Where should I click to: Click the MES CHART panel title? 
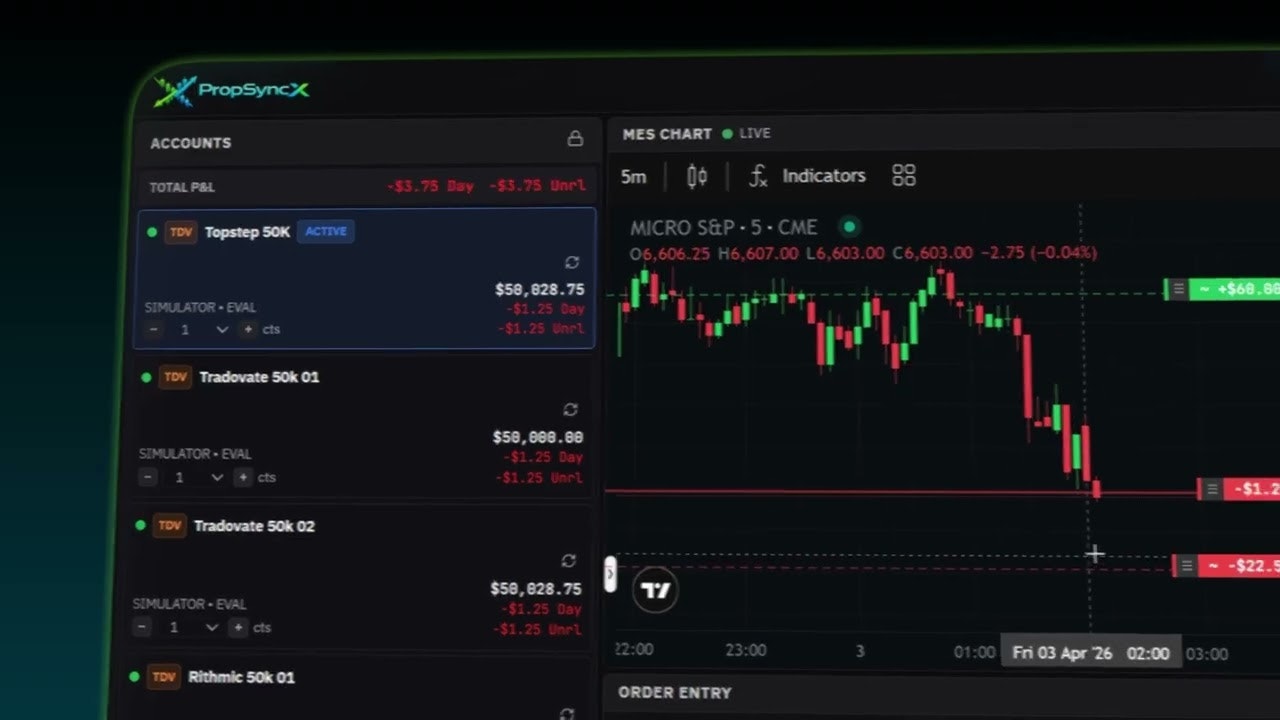[x=667, y=134]
